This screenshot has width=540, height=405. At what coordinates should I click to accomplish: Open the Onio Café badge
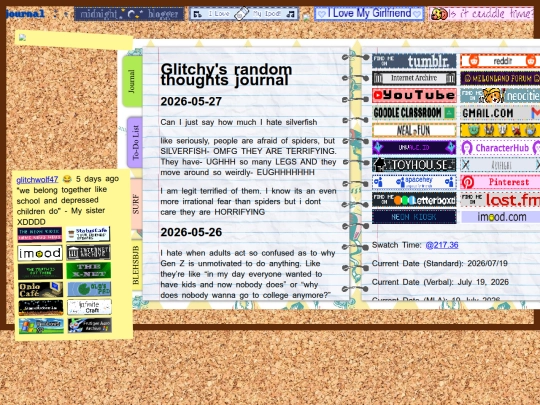[x=40, y=289]
